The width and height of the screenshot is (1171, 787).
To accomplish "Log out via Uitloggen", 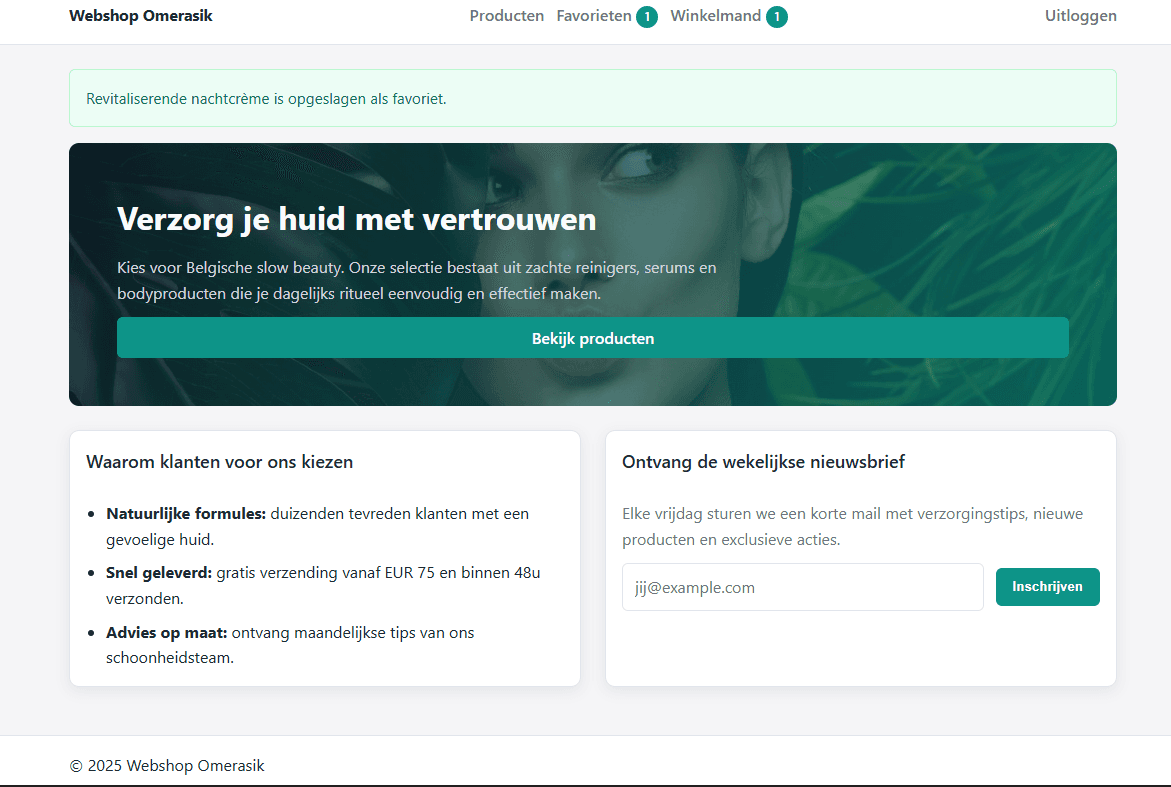I will tap(1080, 16).
